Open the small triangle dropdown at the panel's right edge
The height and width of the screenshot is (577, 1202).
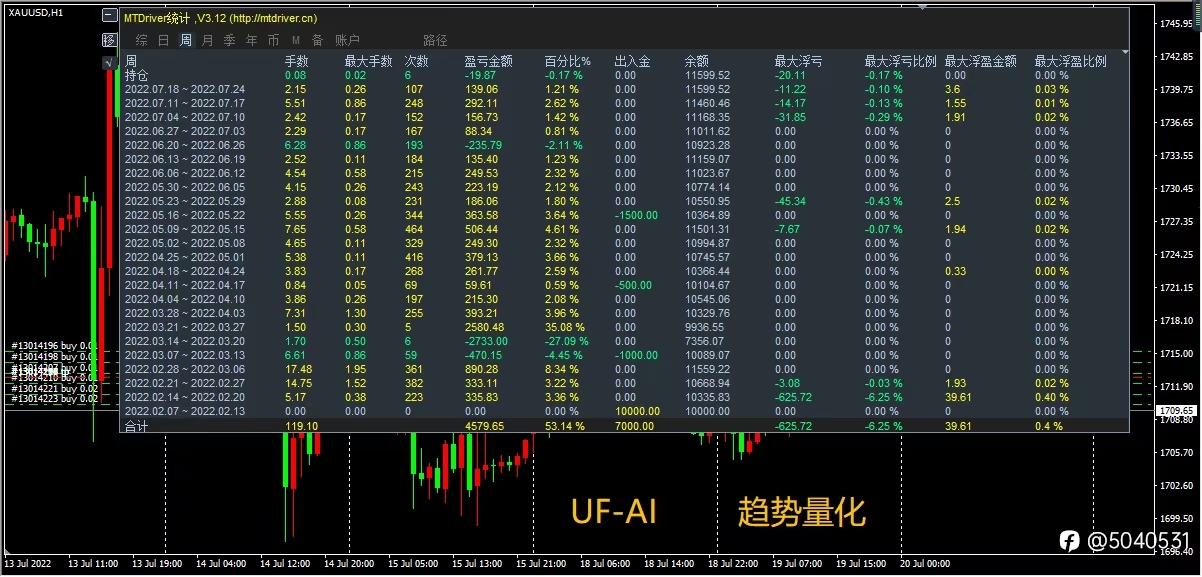1125,53
